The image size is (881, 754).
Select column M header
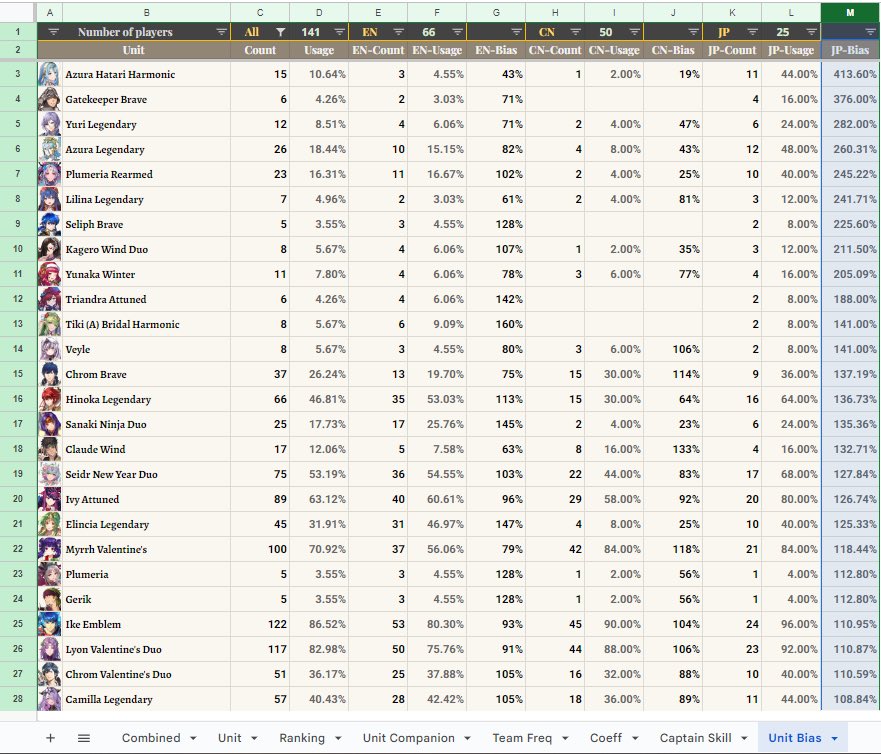pyautogui.click(x=851, y=12)
